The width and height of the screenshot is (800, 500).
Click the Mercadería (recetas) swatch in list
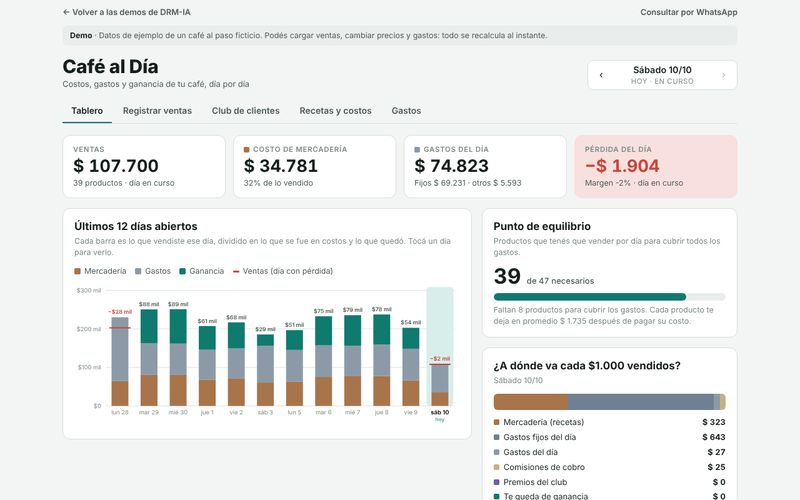[496, 422]
